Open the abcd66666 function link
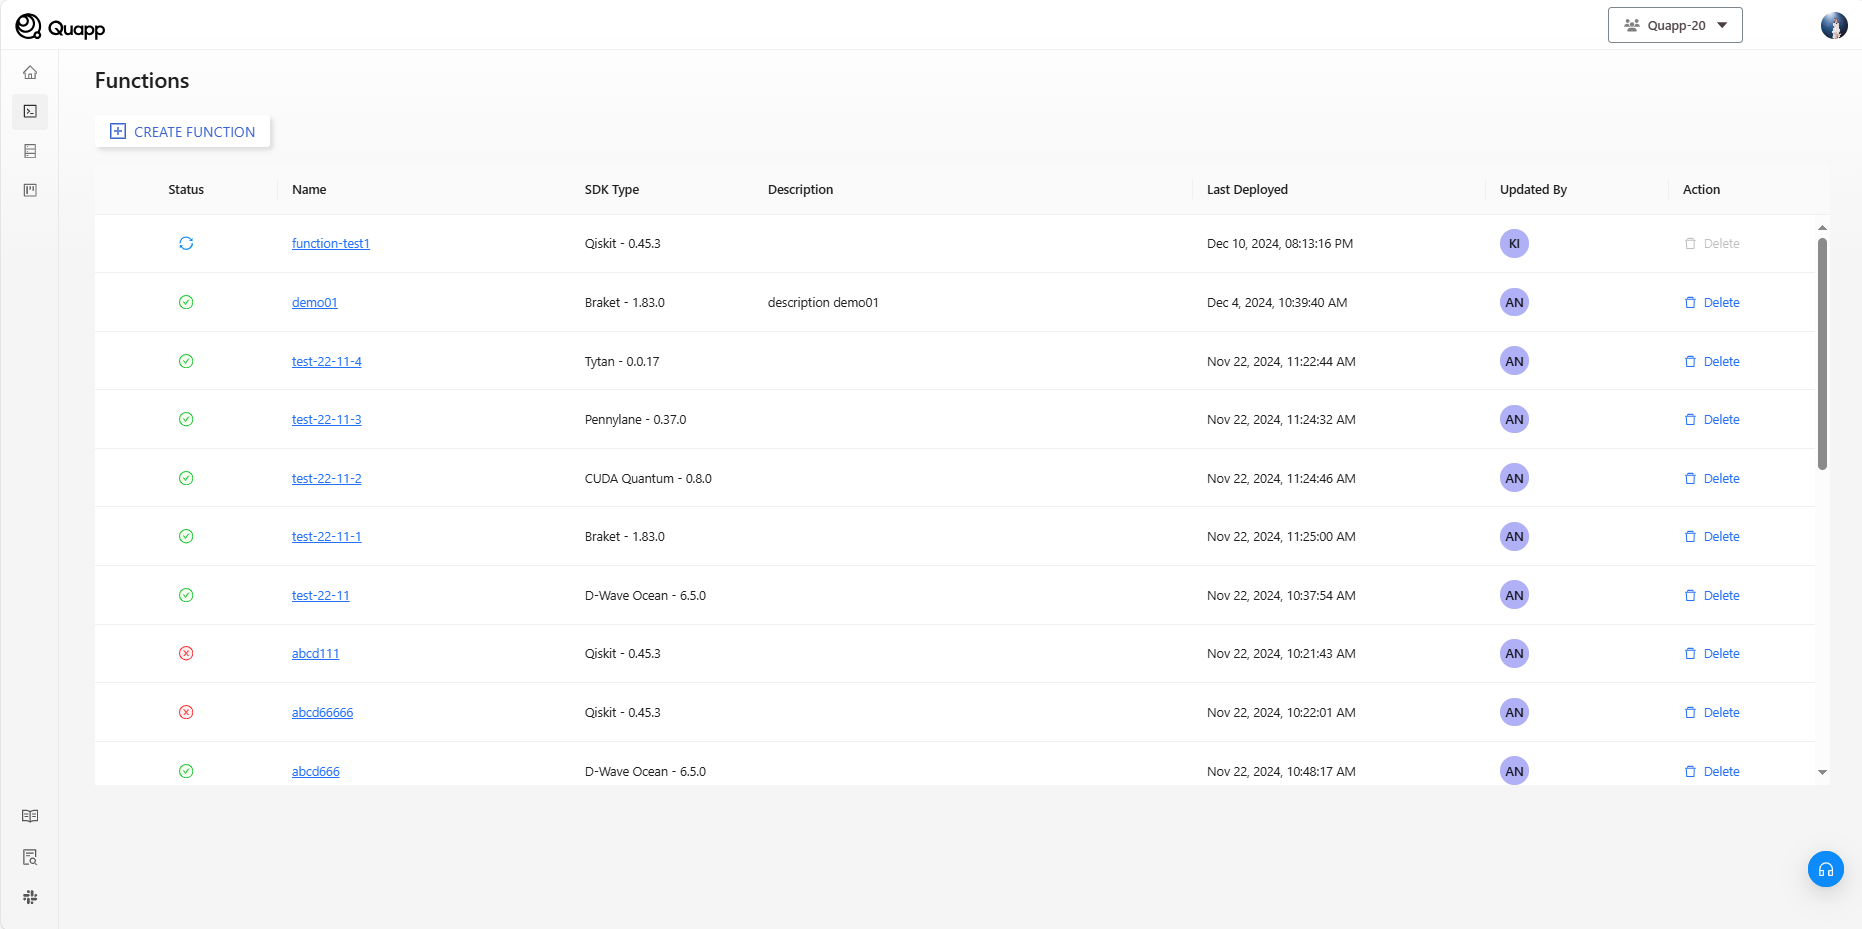This screenshot has height=929, width=1862. (322, 713)
